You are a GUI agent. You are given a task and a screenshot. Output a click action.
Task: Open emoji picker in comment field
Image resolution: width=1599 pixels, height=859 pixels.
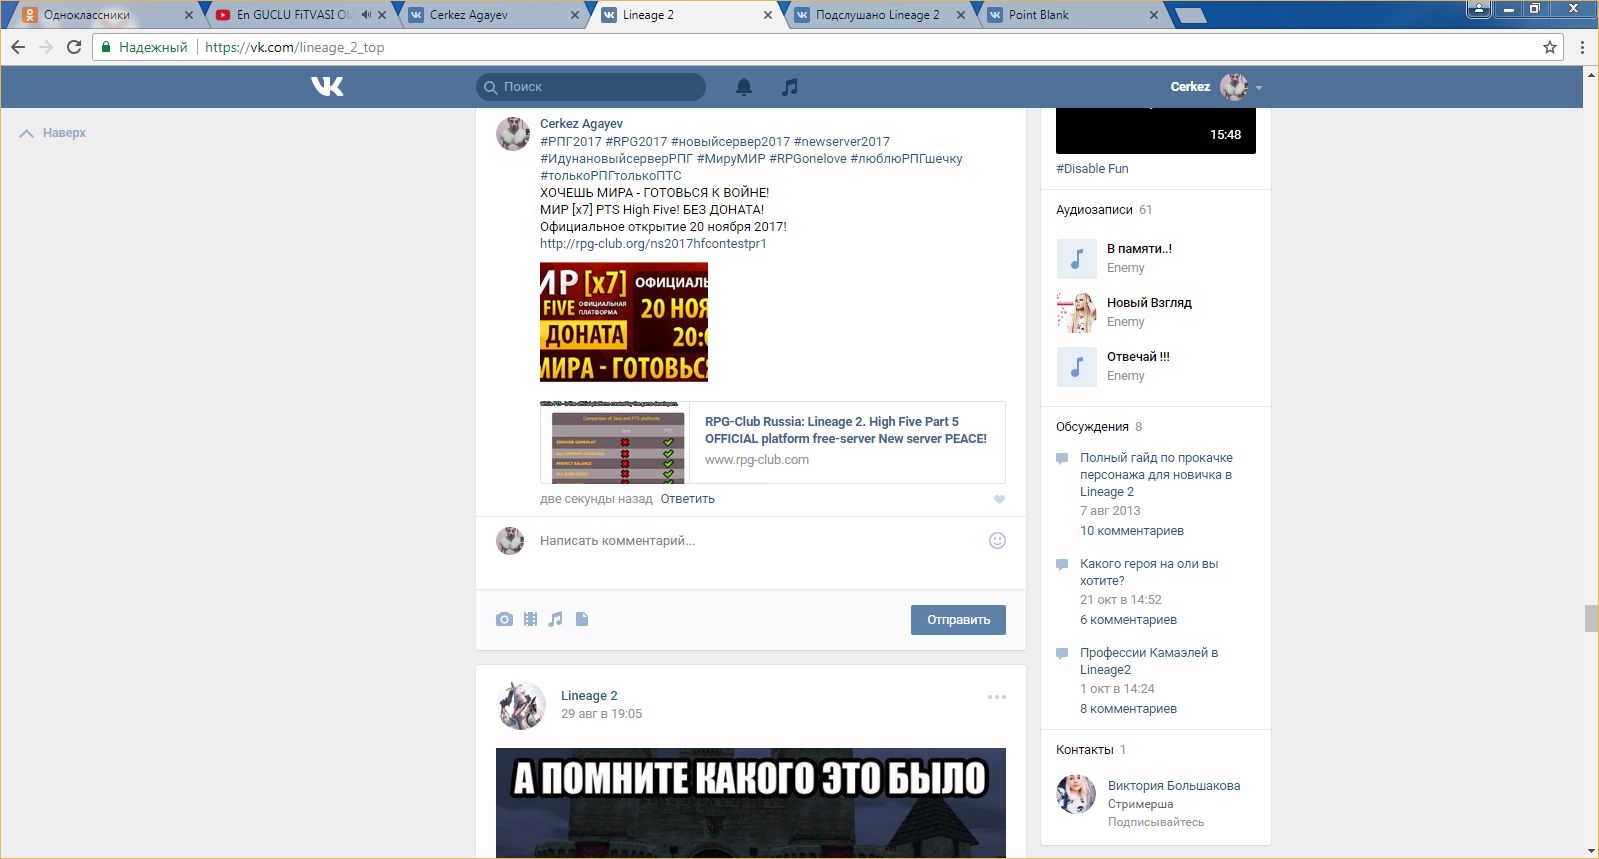click(997, 540)
